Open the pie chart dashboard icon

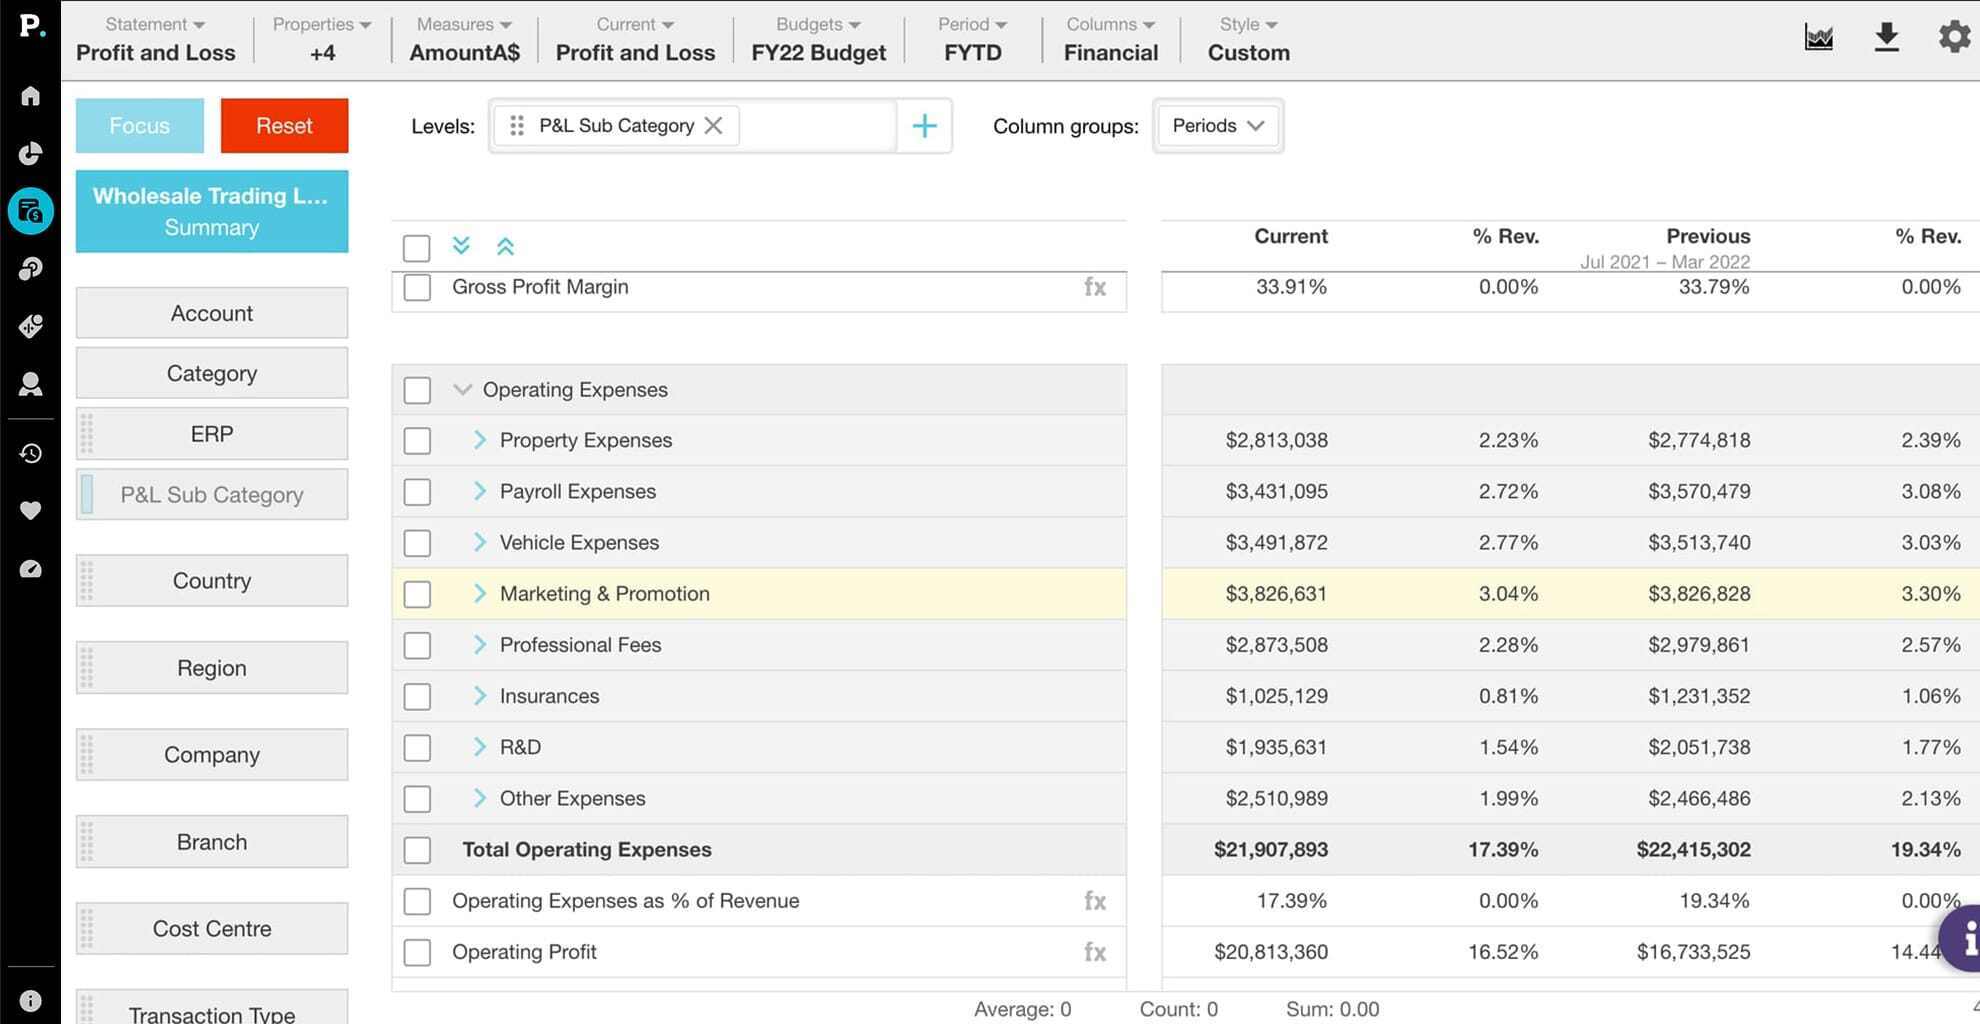[x=30, y=153]
